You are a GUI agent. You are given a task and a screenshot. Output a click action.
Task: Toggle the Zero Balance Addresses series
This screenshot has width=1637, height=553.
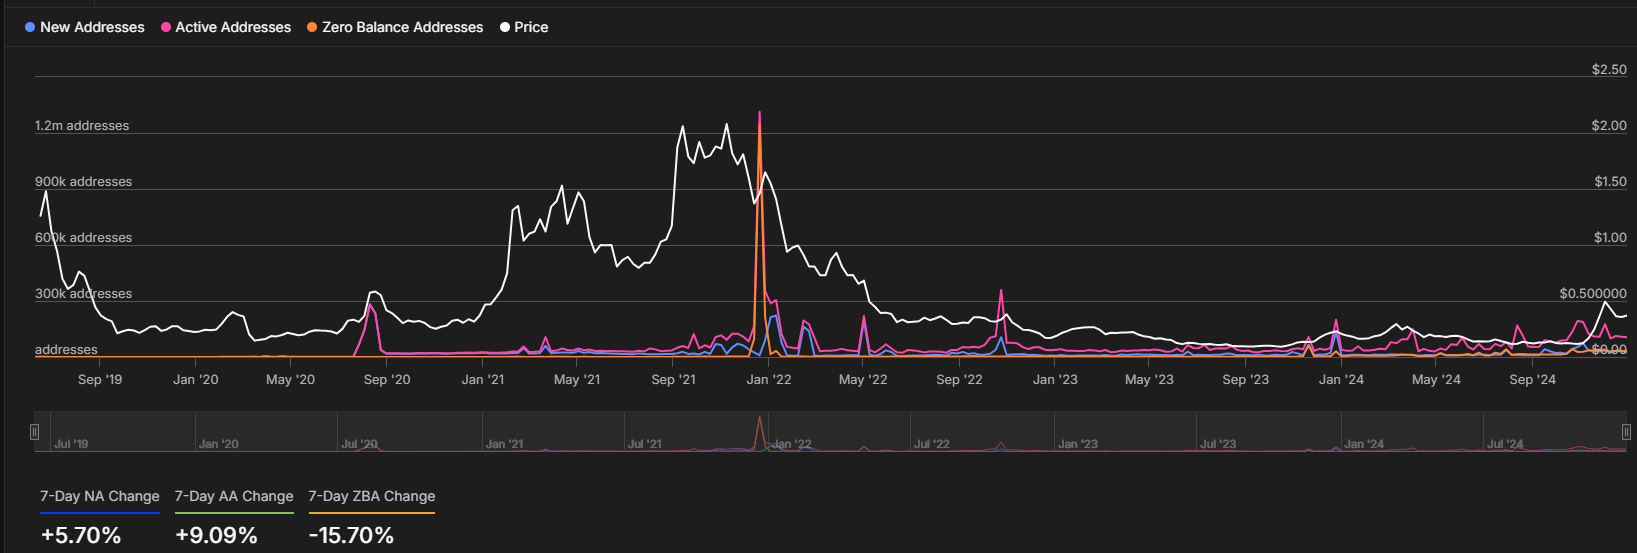[x=395, y=27]
